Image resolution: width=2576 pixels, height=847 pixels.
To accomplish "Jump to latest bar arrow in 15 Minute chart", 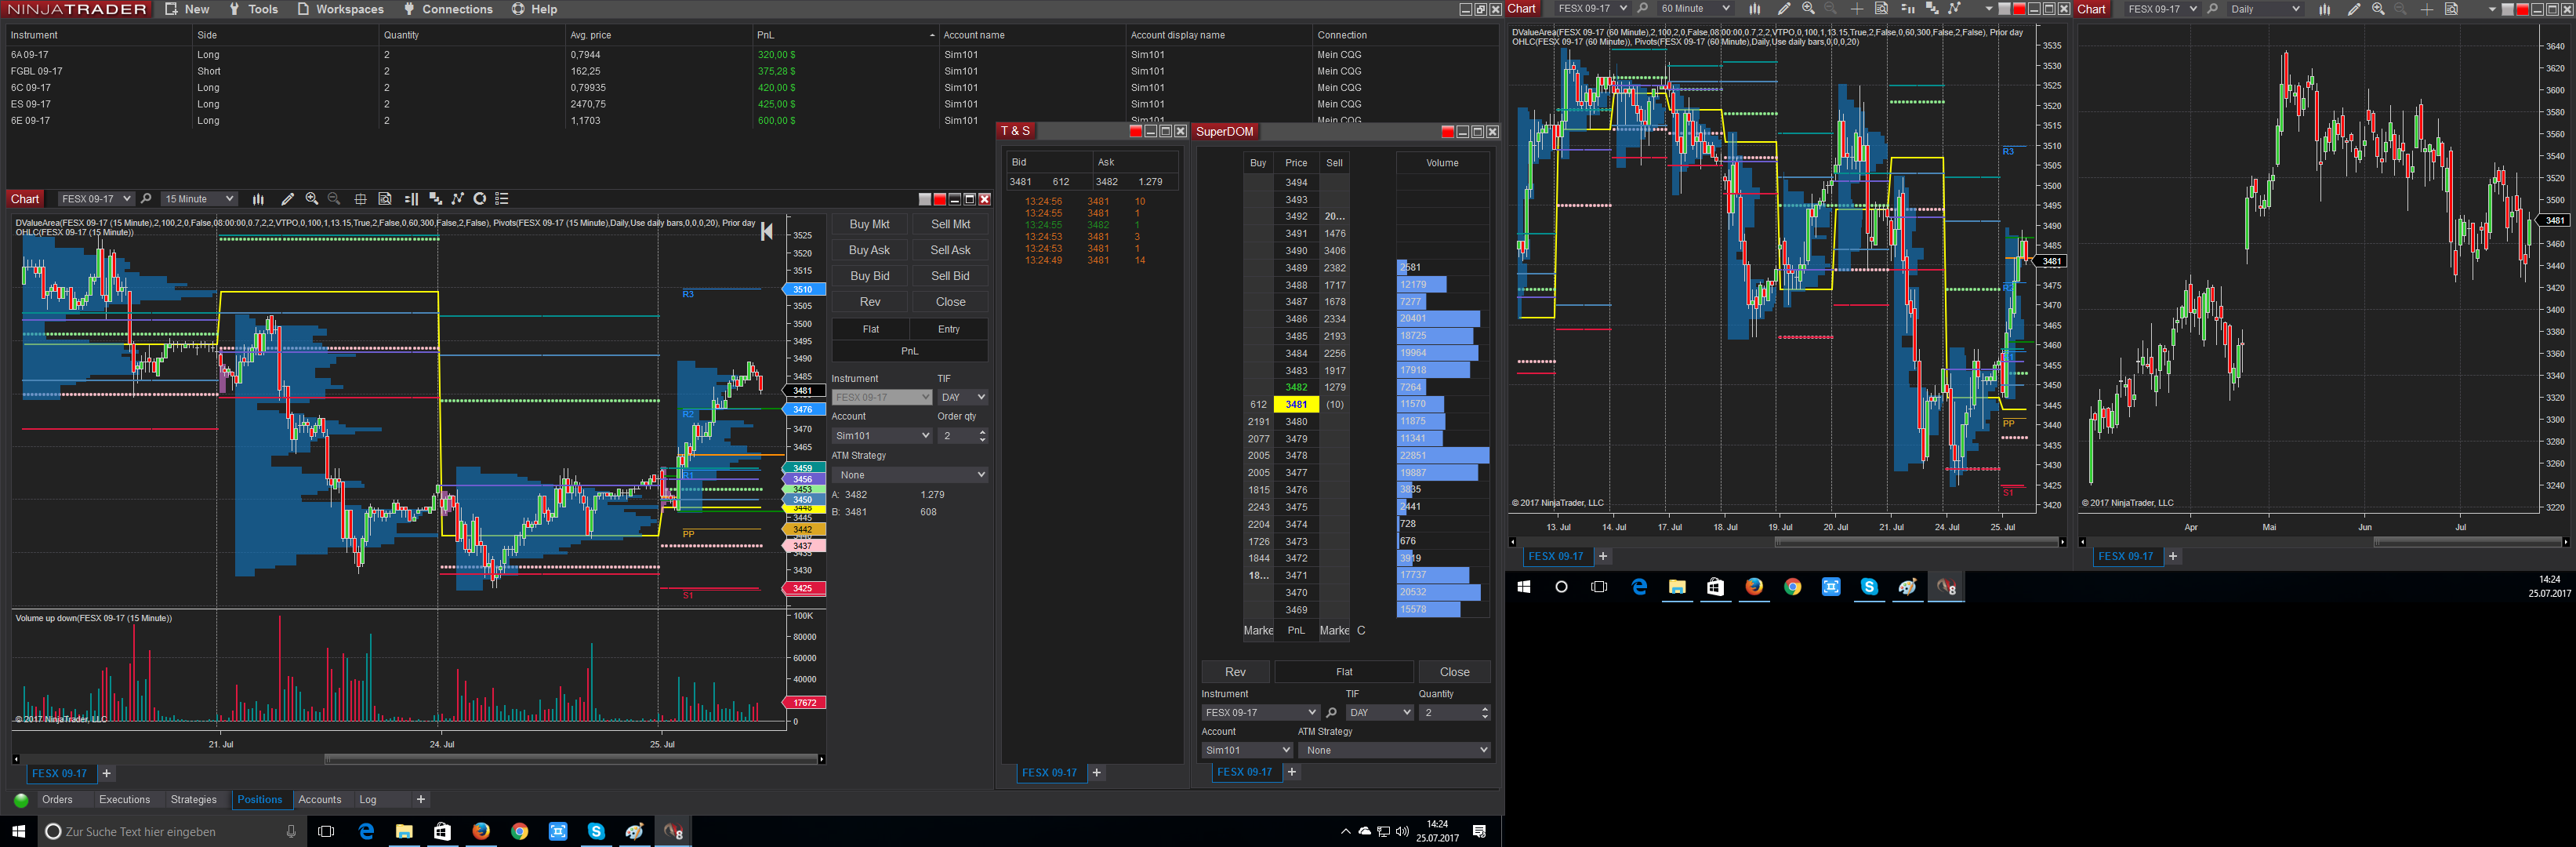I will click(767, 232).
